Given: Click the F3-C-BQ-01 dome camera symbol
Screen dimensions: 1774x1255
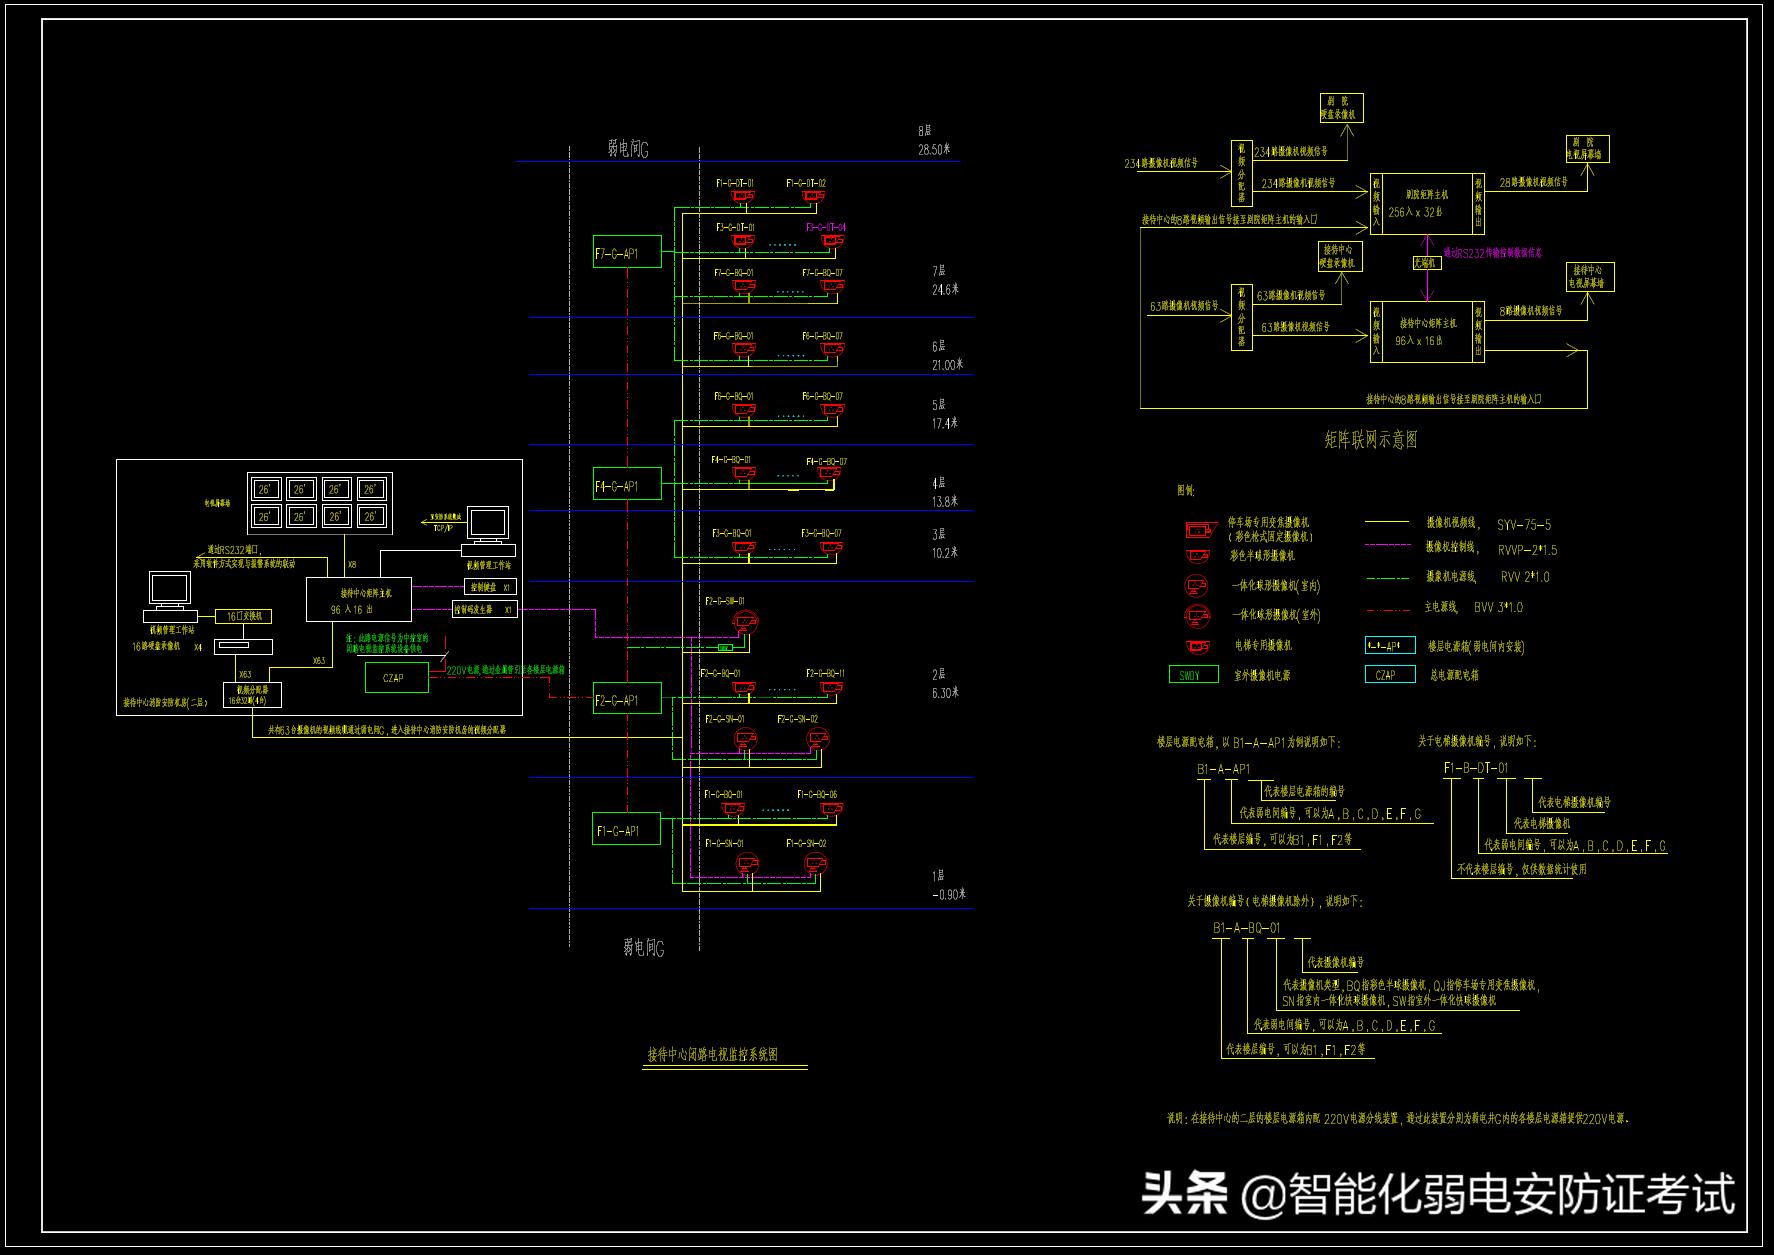Looking at the screenshot, I should click(x=743, y=547).
